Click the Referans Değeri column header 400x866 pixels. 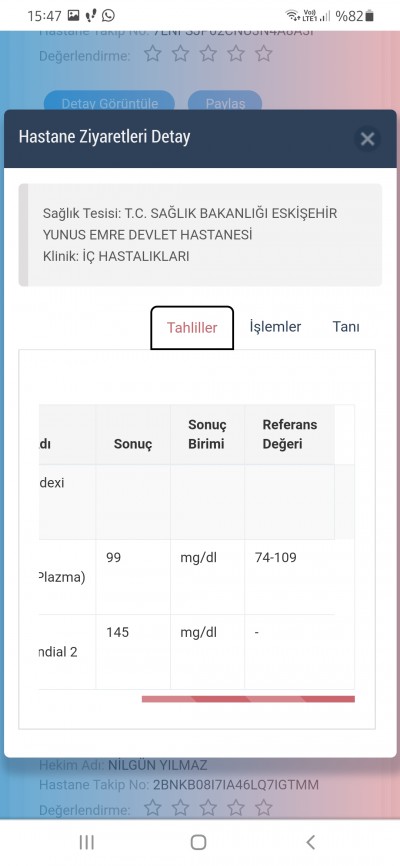290,434
